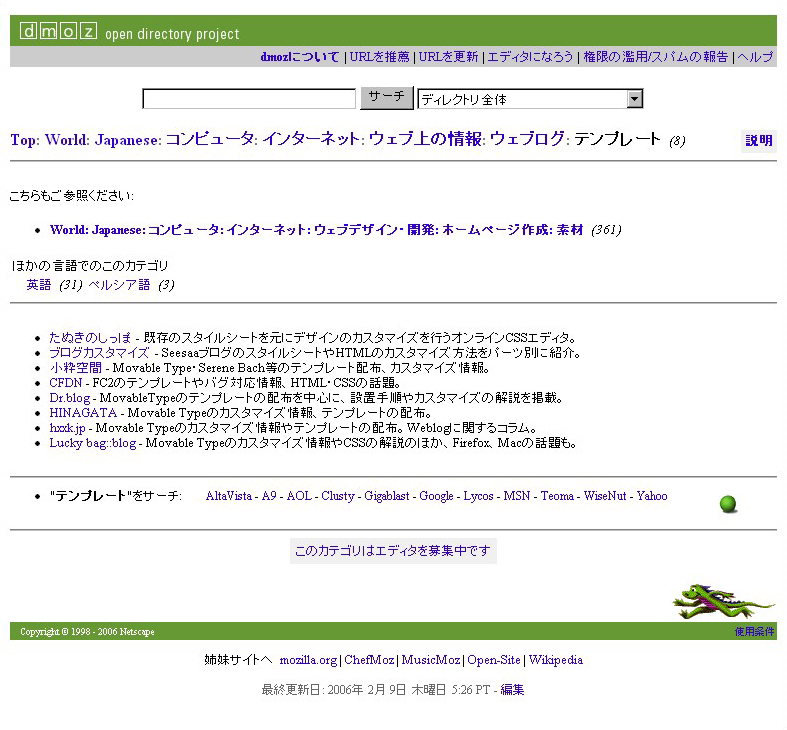Search テンプレート on Yahoo
Viewport: 787px width, 730px height.
tap(652, 496)
